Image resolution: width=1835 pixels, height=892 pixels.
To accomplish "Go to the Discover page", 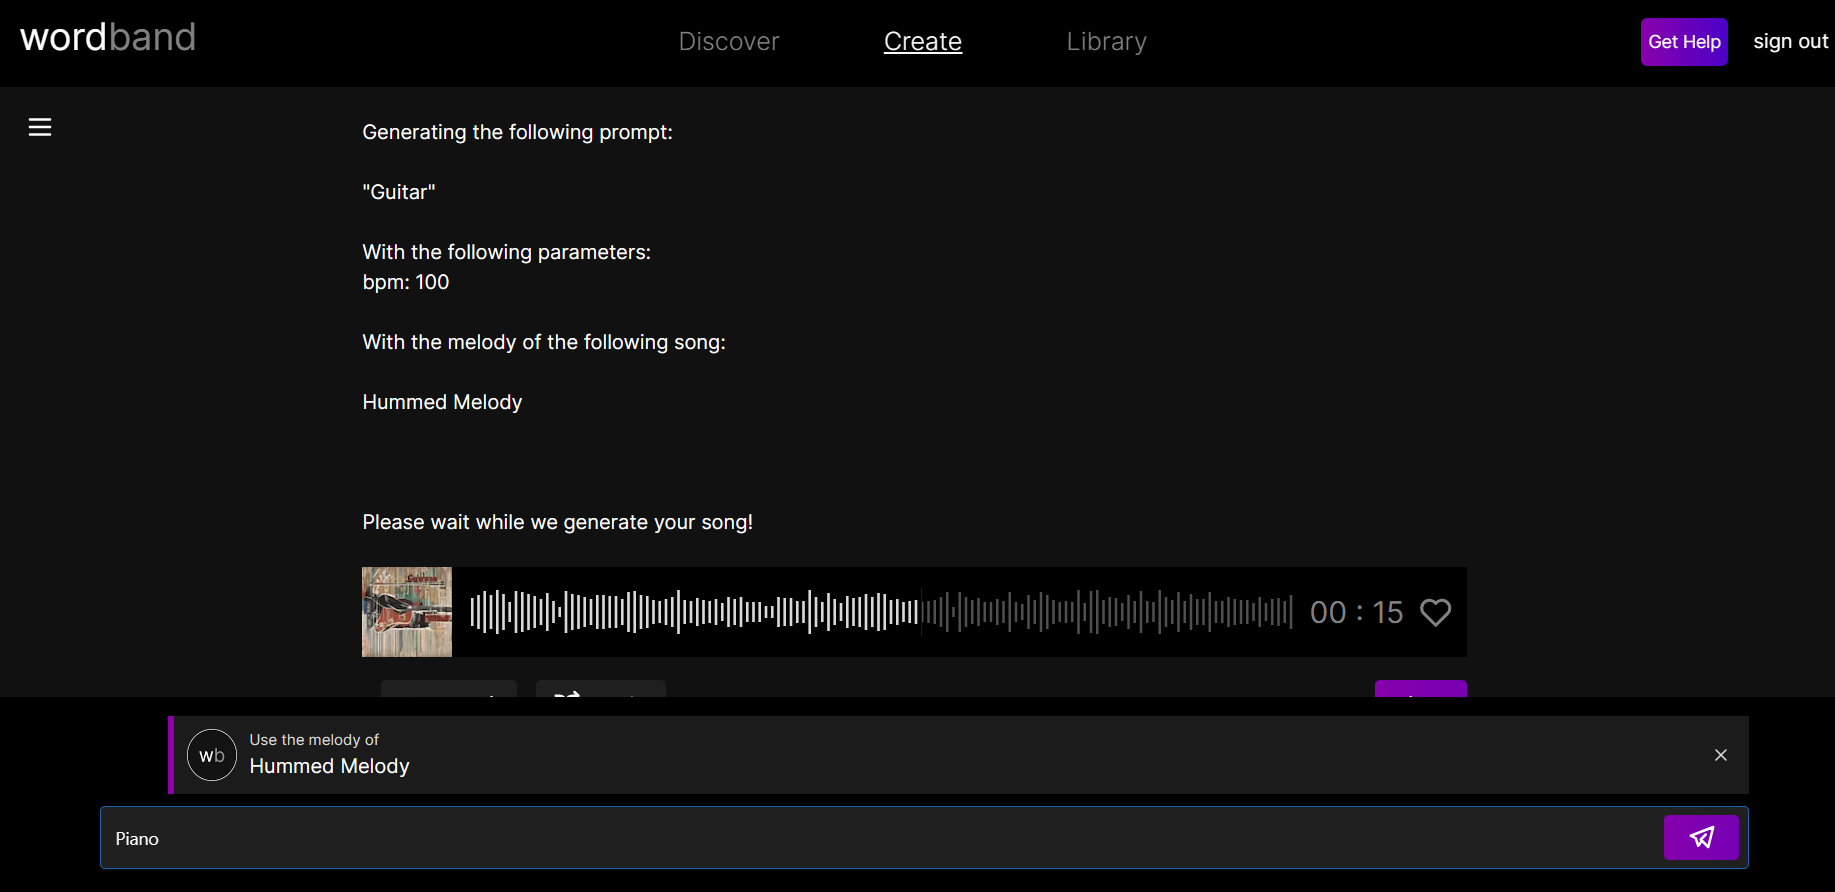I will (x=728, y=42).
